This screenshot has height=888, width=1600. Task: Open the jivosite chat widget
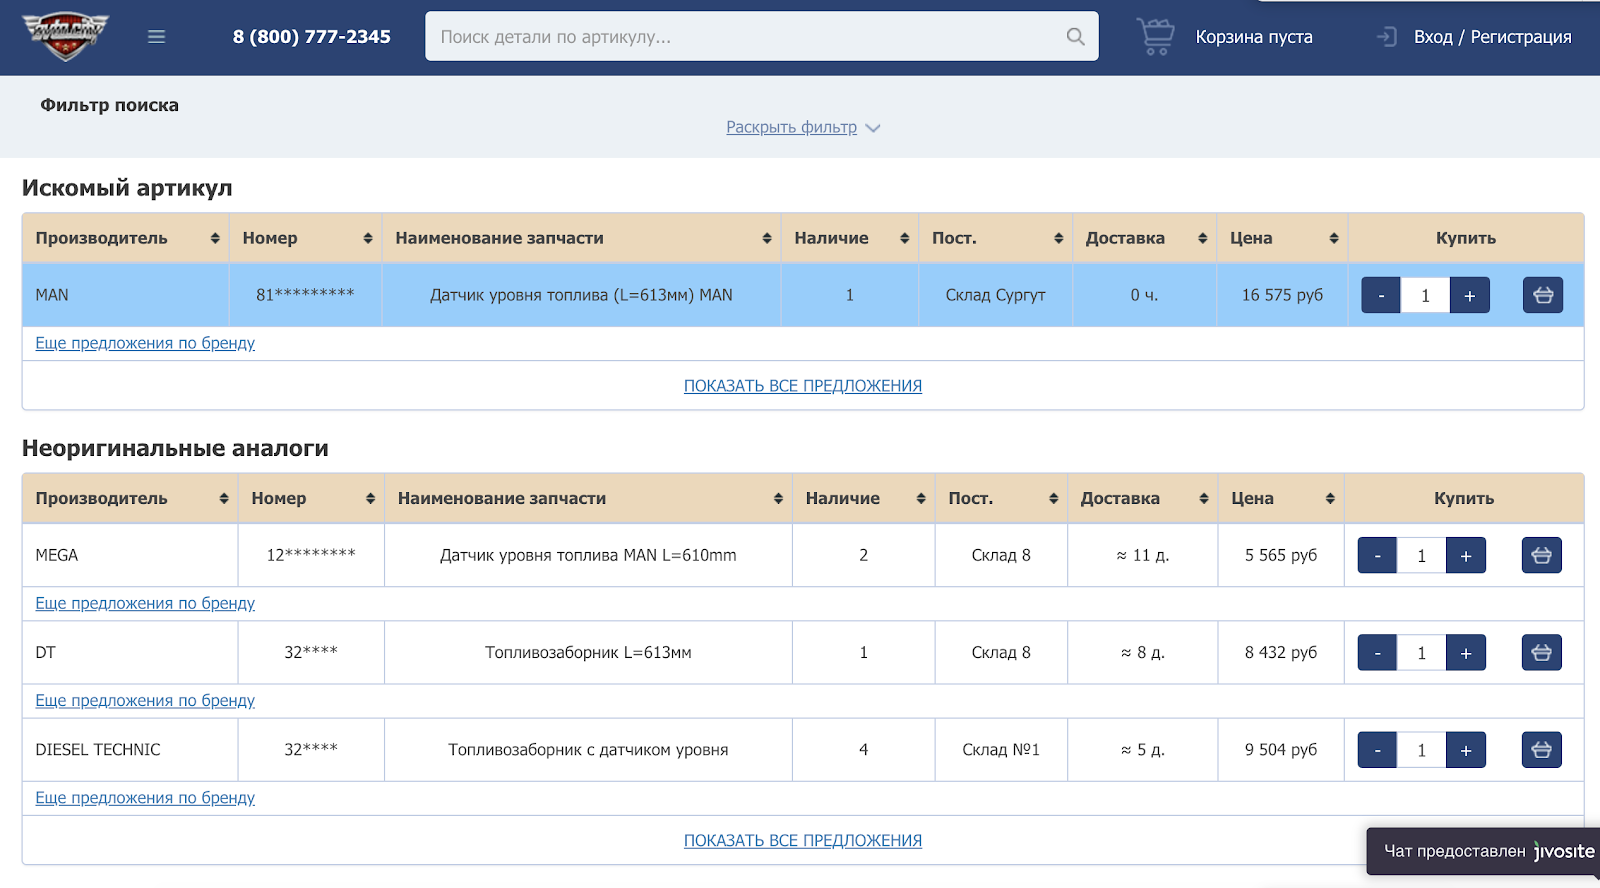[1484, 851]
